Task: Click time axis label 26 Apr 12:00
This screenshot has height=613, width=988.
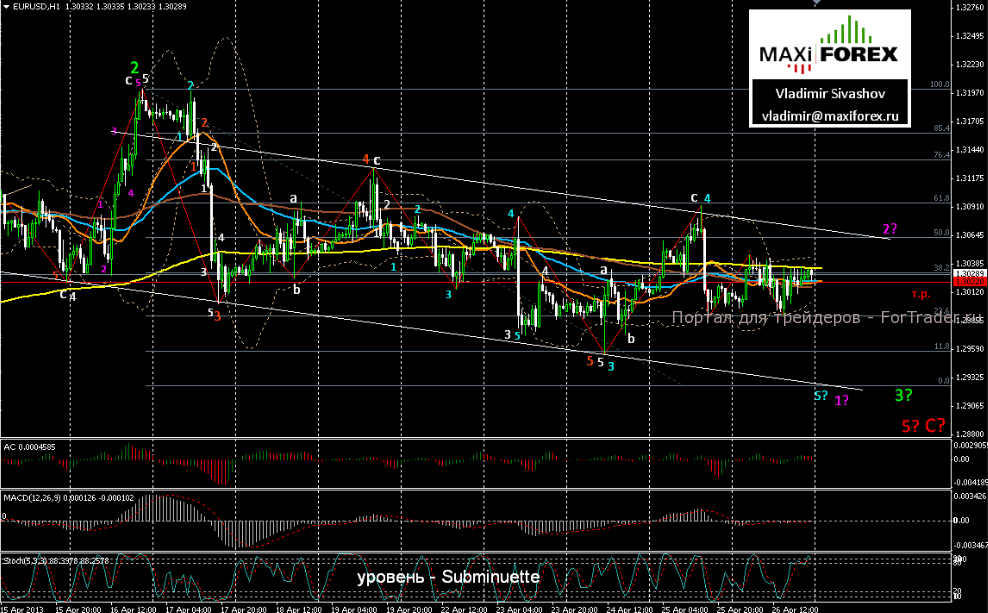Action: point(795,609)
